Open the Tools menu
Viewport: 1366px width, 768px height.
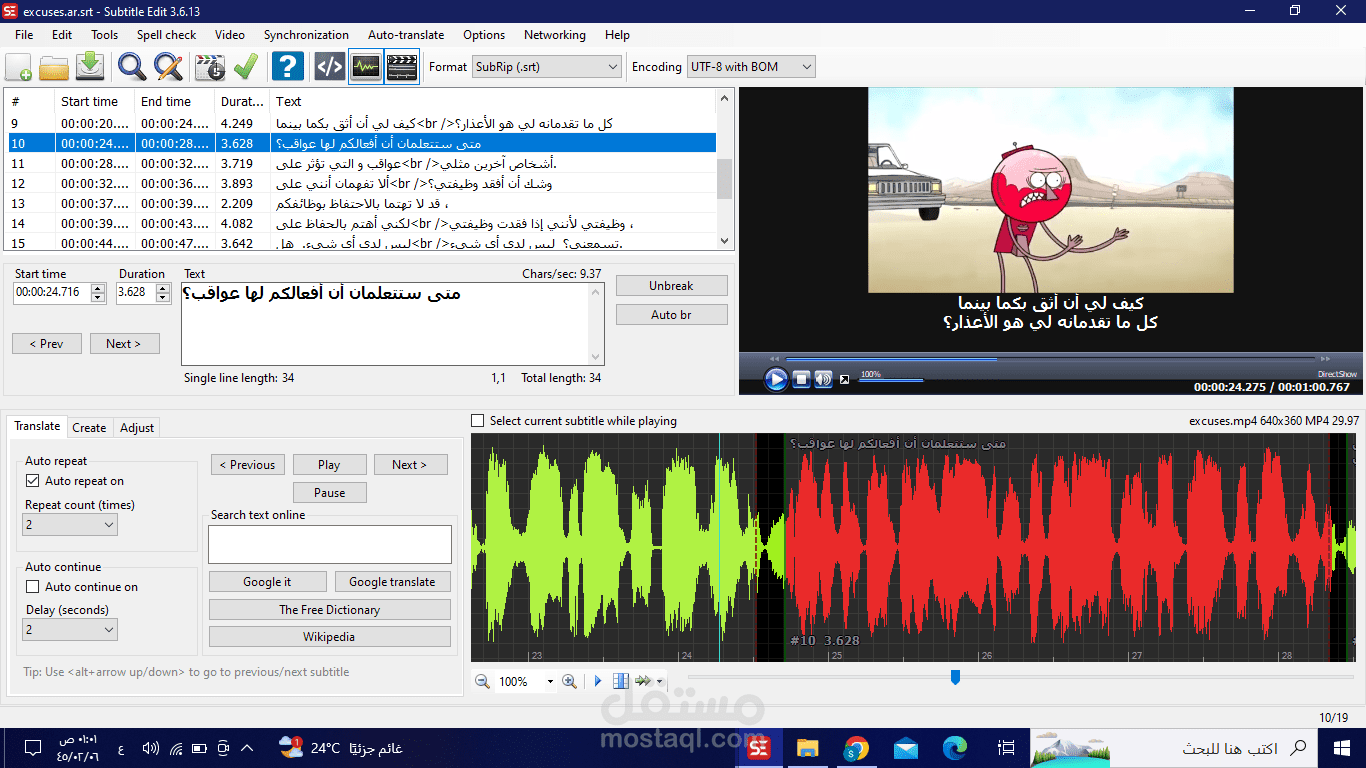105,35
